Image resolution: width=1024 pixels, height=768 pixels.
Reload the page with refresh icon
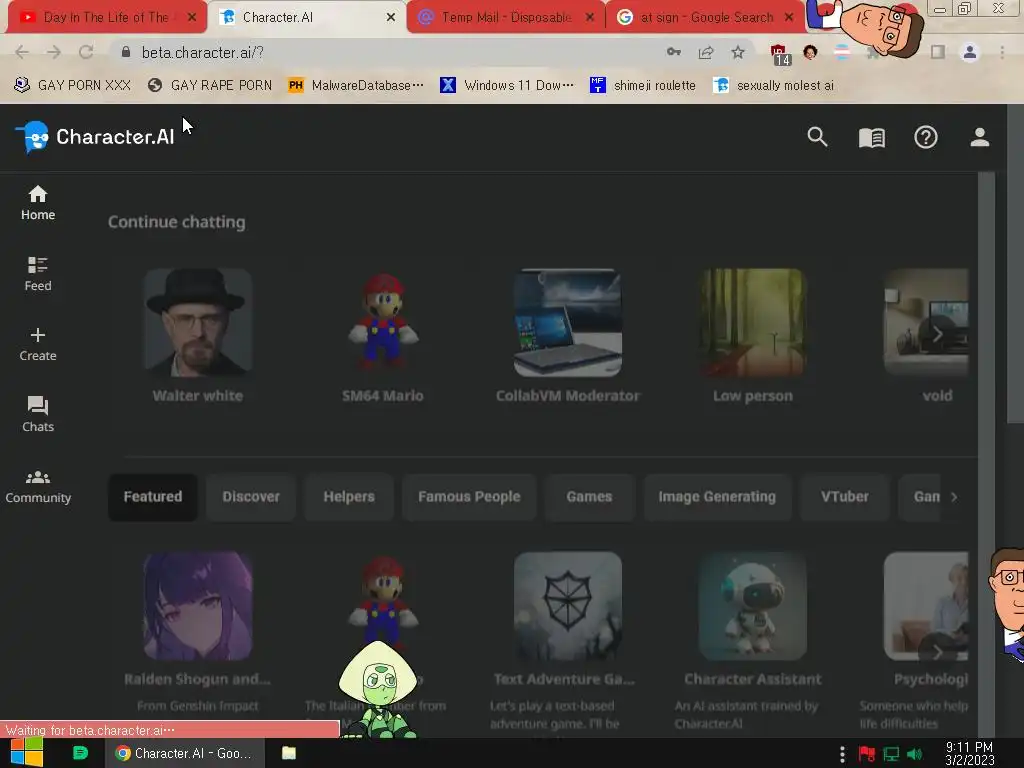click(86, 52)
